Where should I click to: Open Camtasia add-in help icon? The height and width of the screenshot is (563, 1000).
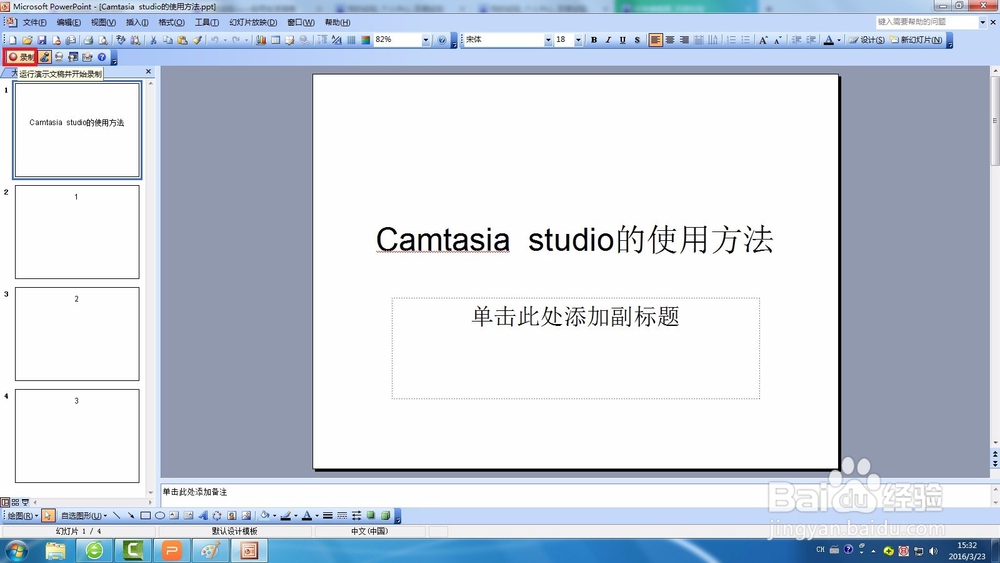101,57
